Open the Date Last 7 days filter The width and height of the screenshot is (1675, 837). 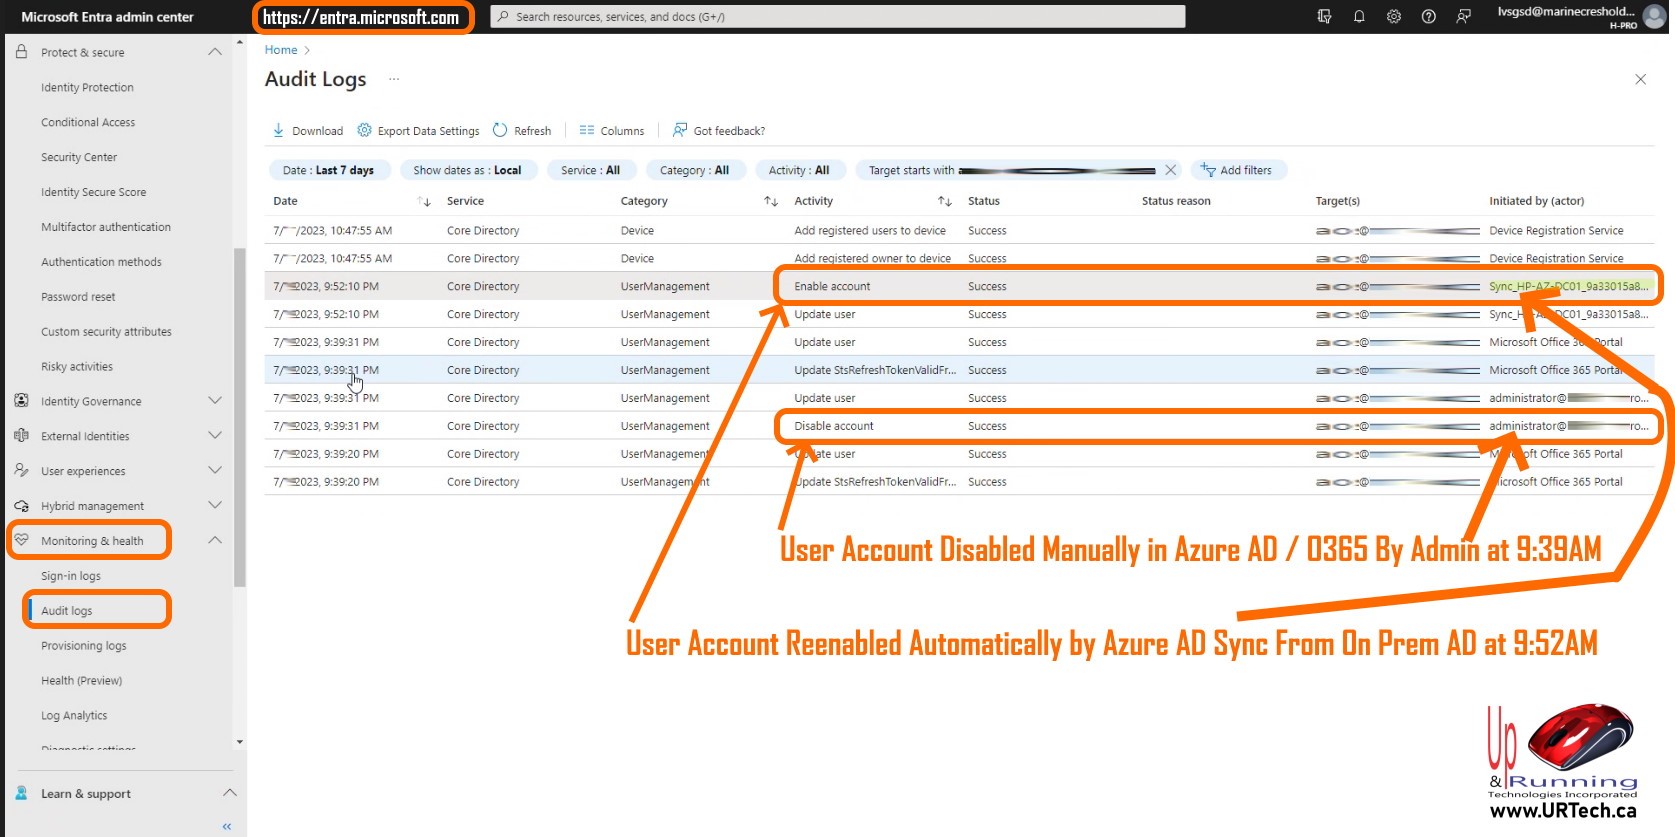coord(328,170)
